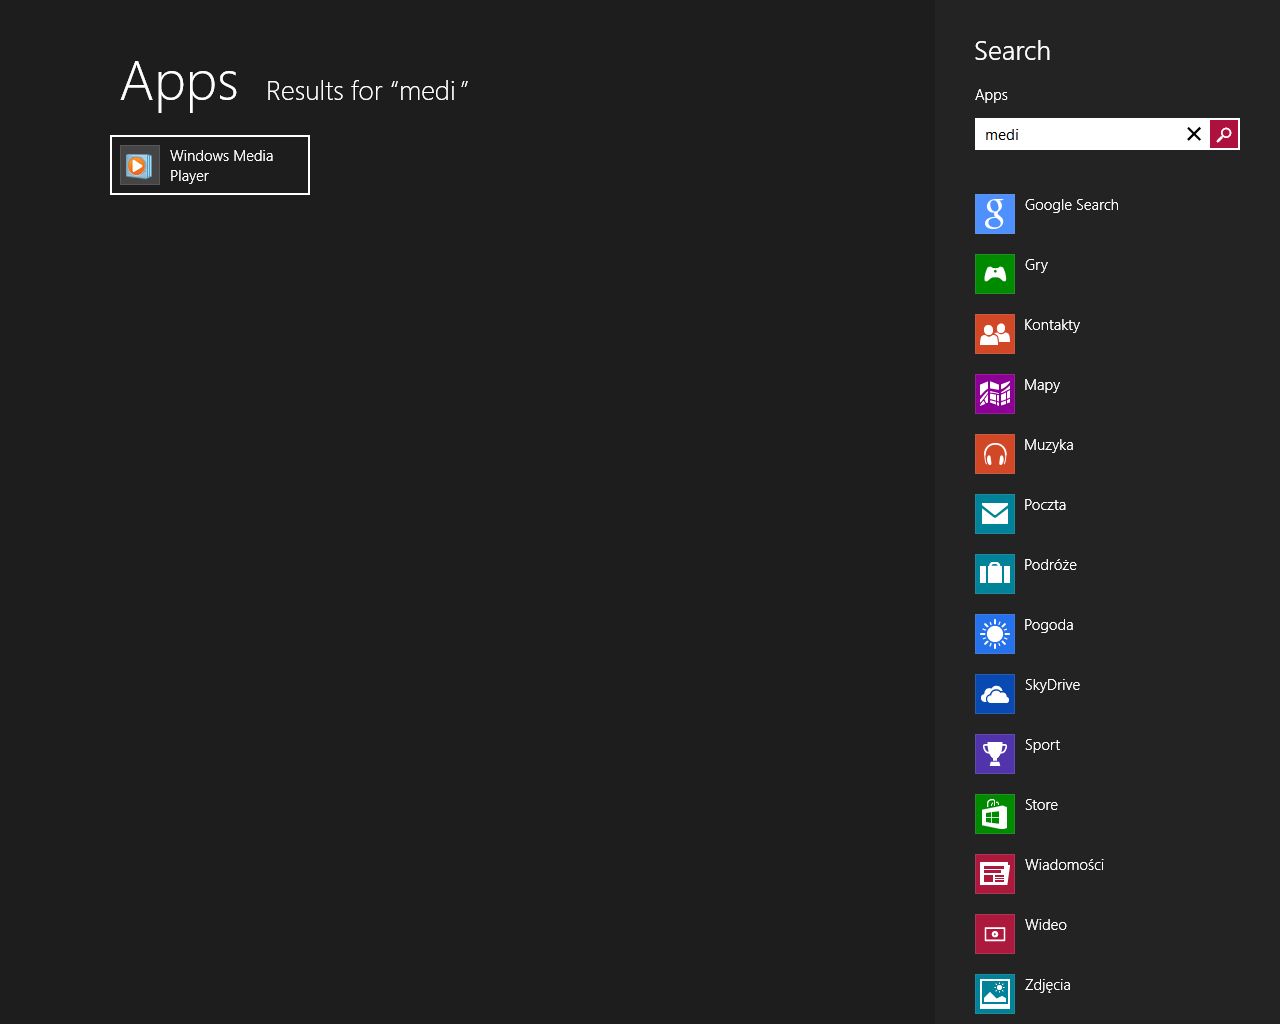Image resolution: width=1280 pixels, height=1024 pixels.
Task: Clear the search box with the X
Action: [x=1194, y=134]
